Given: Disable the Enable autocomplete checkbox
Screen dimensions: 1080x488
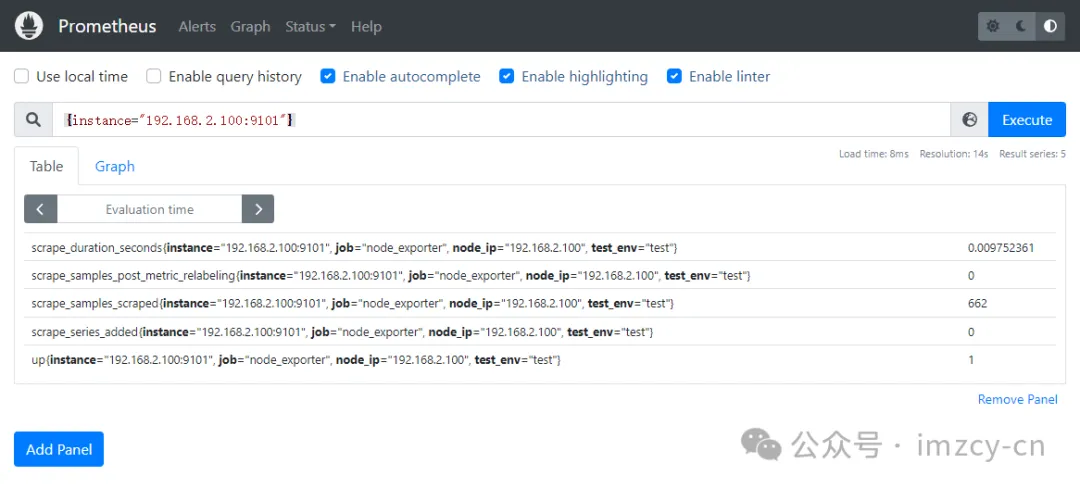Looking at the screenshot, I should pyautogui.click(x=327, y=76).
